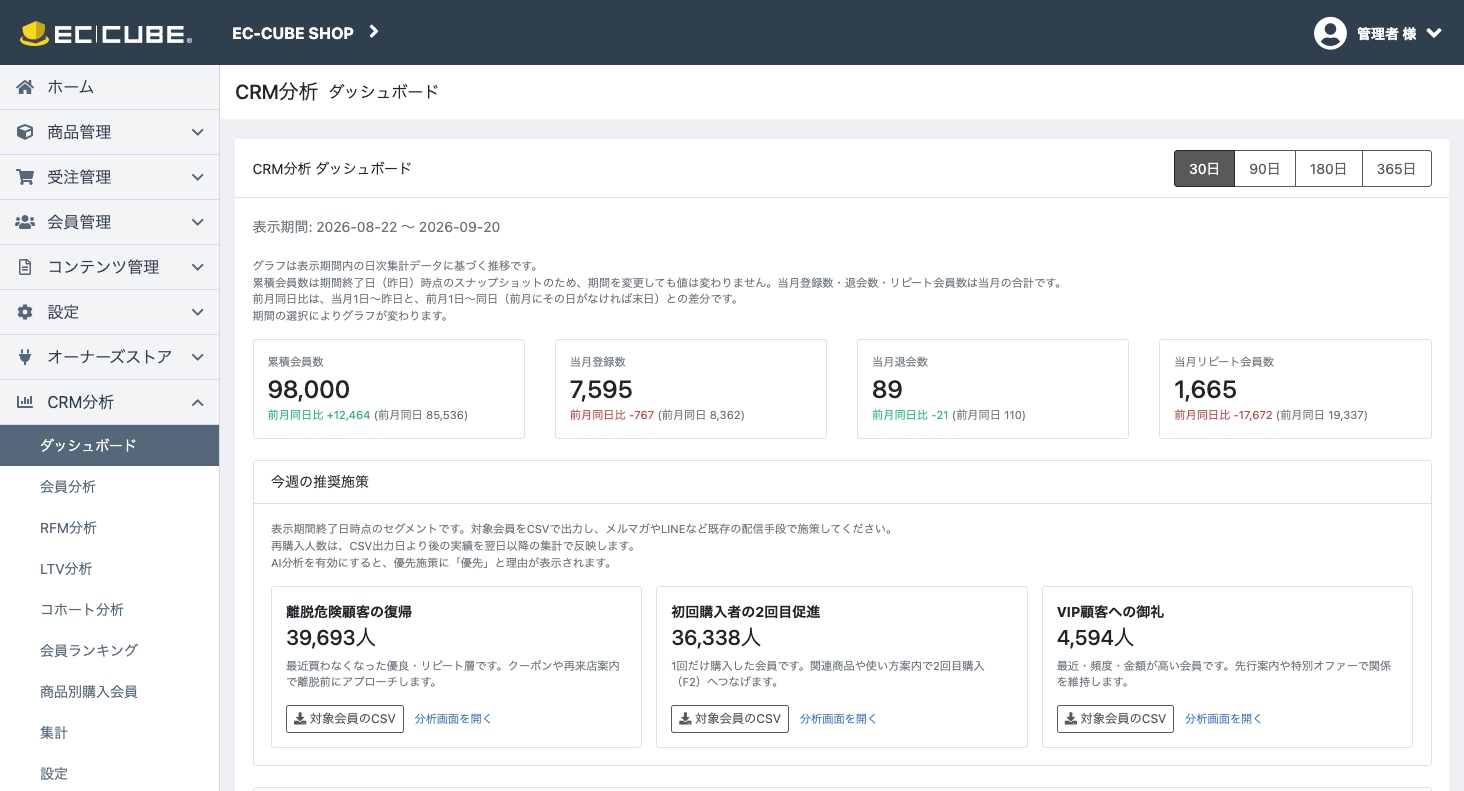Go to ホーム in the sidebar
This screenshot has height=791, width=1464.
click(x=109, y=87)
